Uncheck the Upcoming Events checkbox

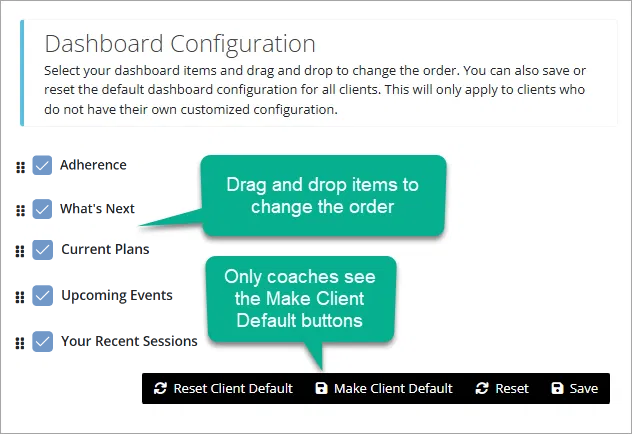click(42, 296)
